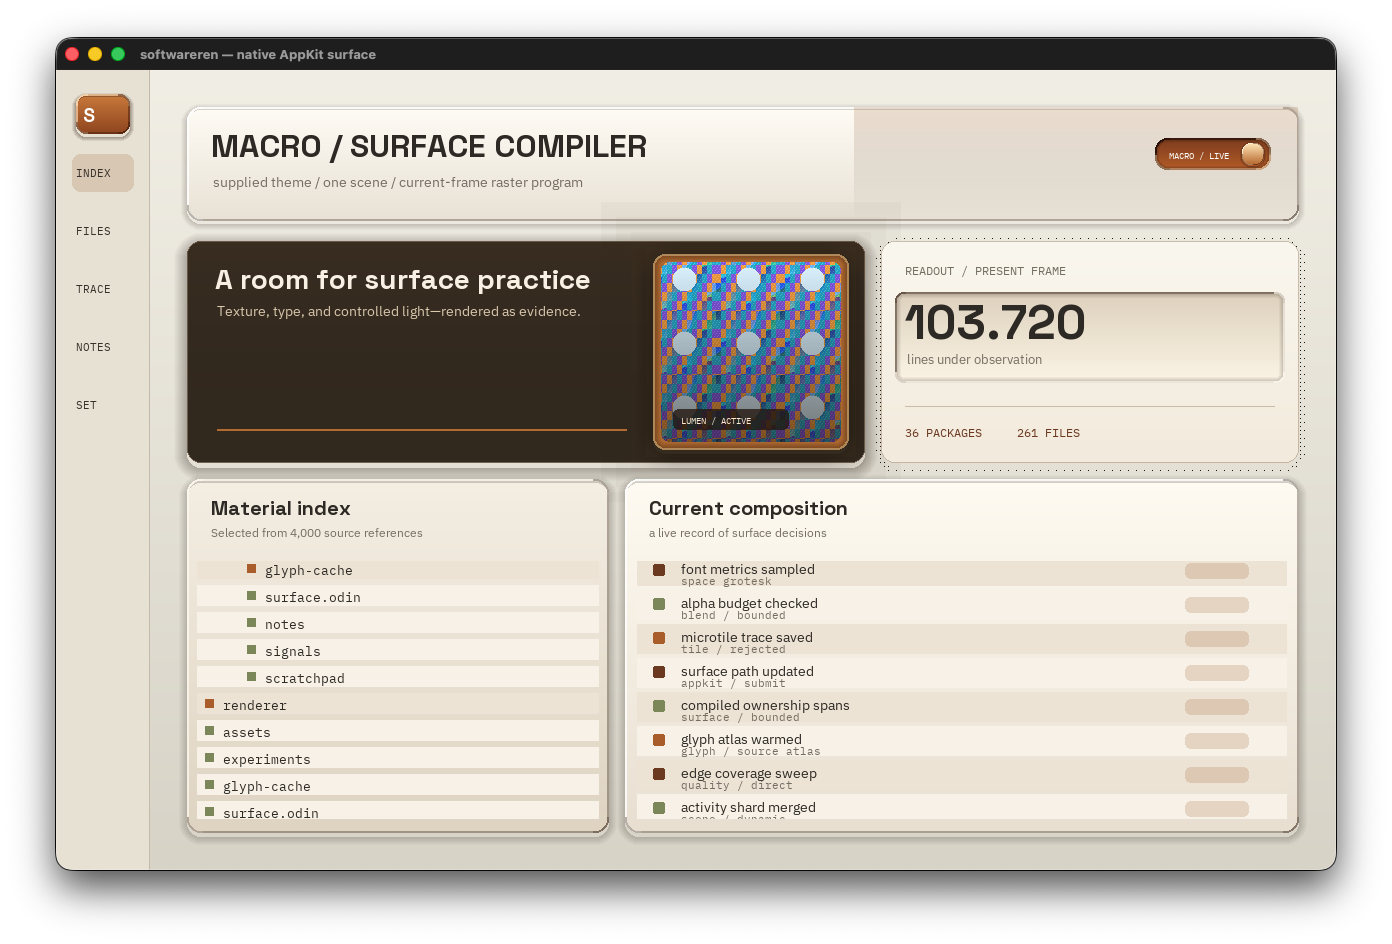1392x944 pixels.
Task: Toggle the MACRO / LIVE switch
Action: pos(1212,154)
